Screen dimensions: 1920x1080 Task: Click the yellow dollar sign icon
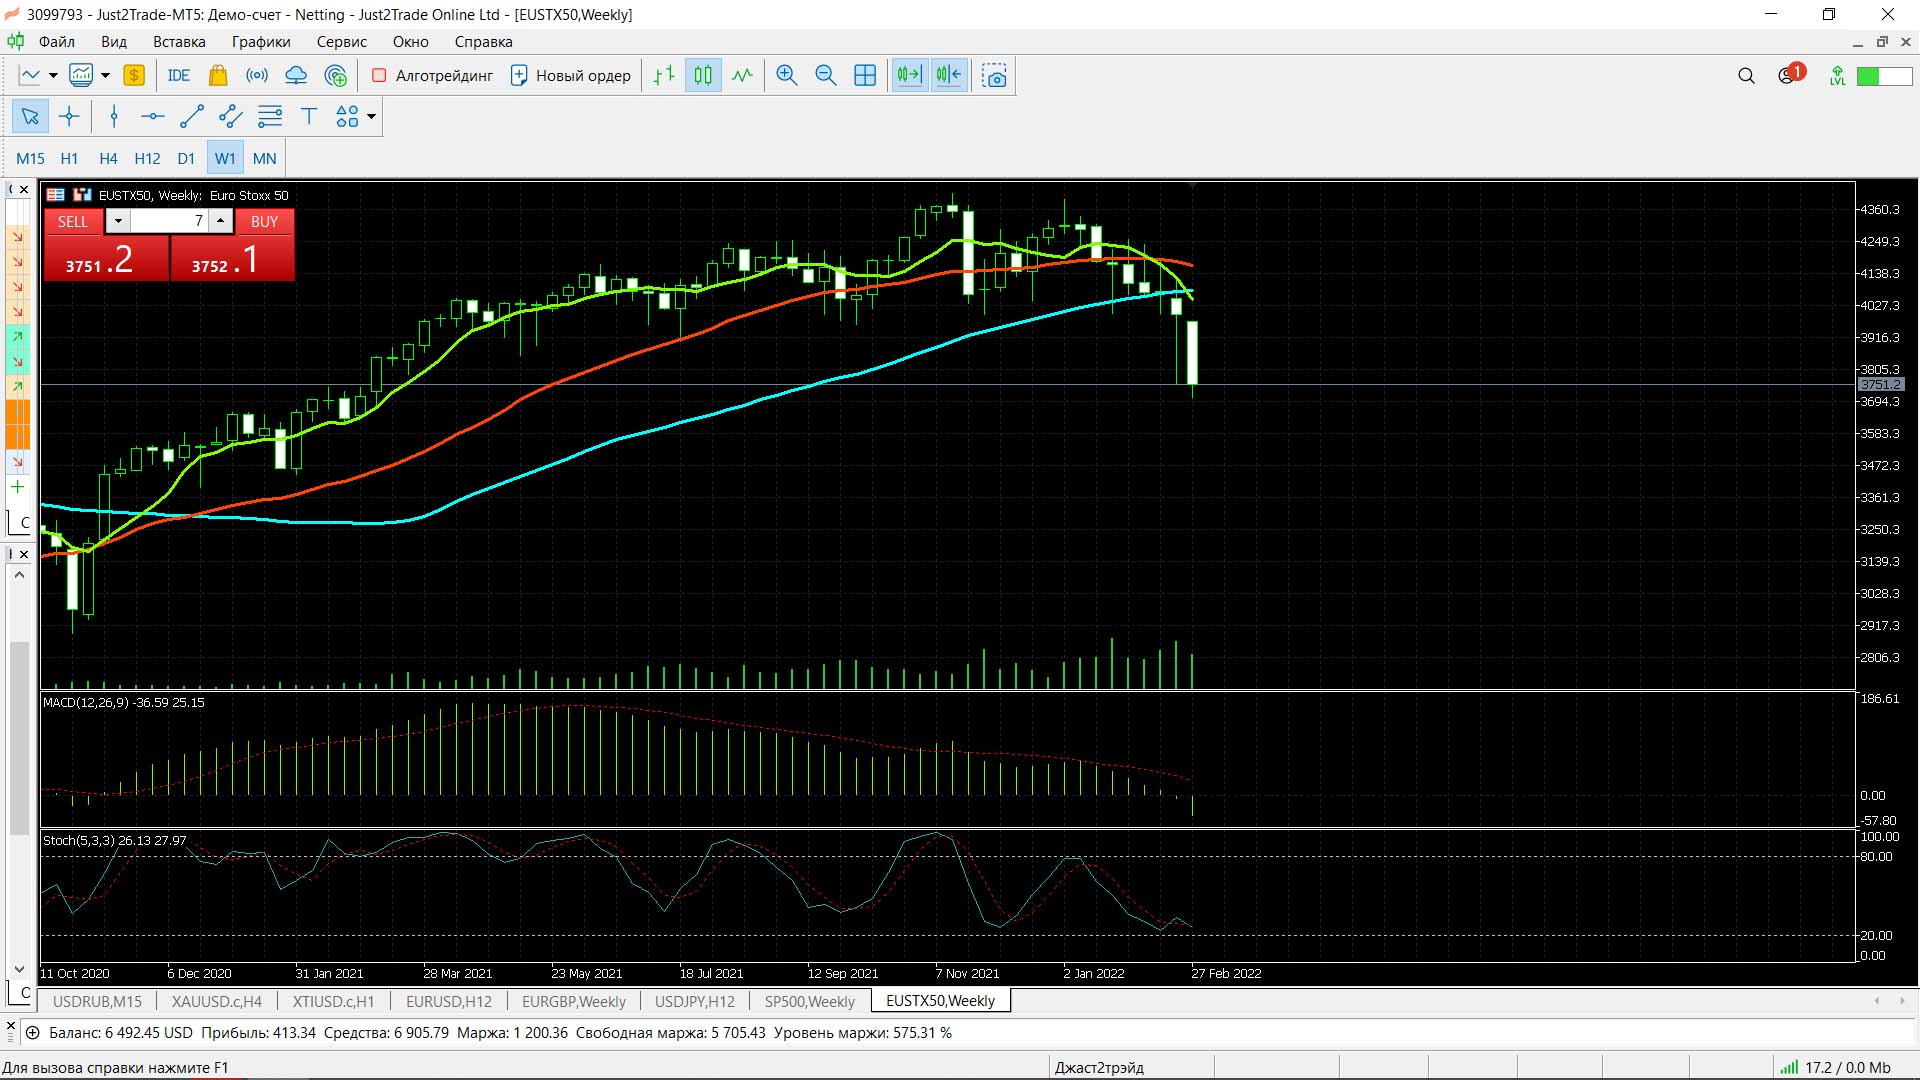click(134, 75)
